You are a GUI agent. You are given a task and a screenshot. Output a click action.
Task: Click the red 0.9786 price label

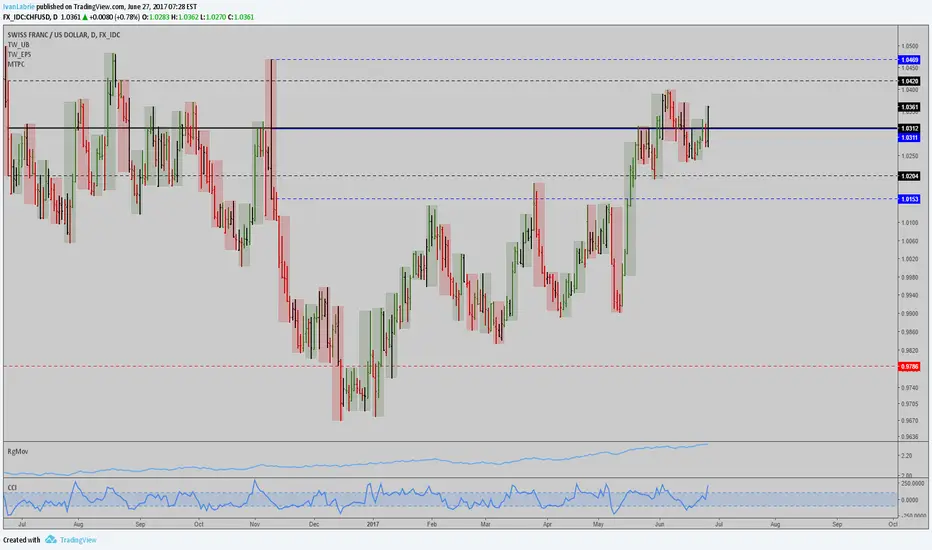click(x=909, y=366)
